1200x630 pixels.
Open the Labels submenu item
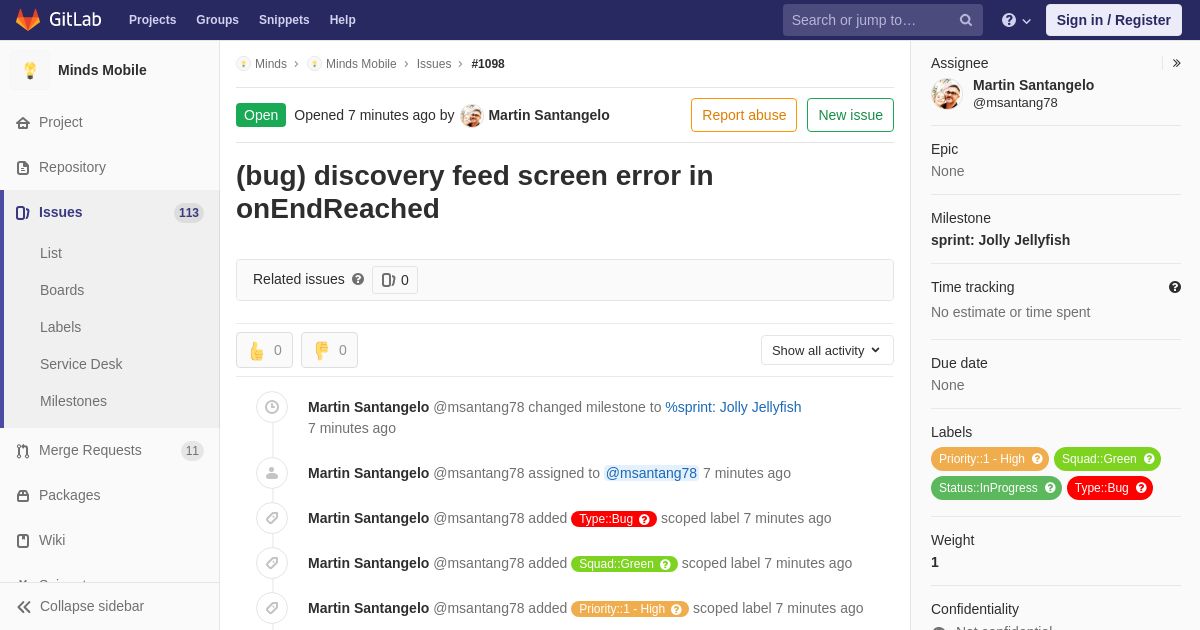click(x=61, y=327)
